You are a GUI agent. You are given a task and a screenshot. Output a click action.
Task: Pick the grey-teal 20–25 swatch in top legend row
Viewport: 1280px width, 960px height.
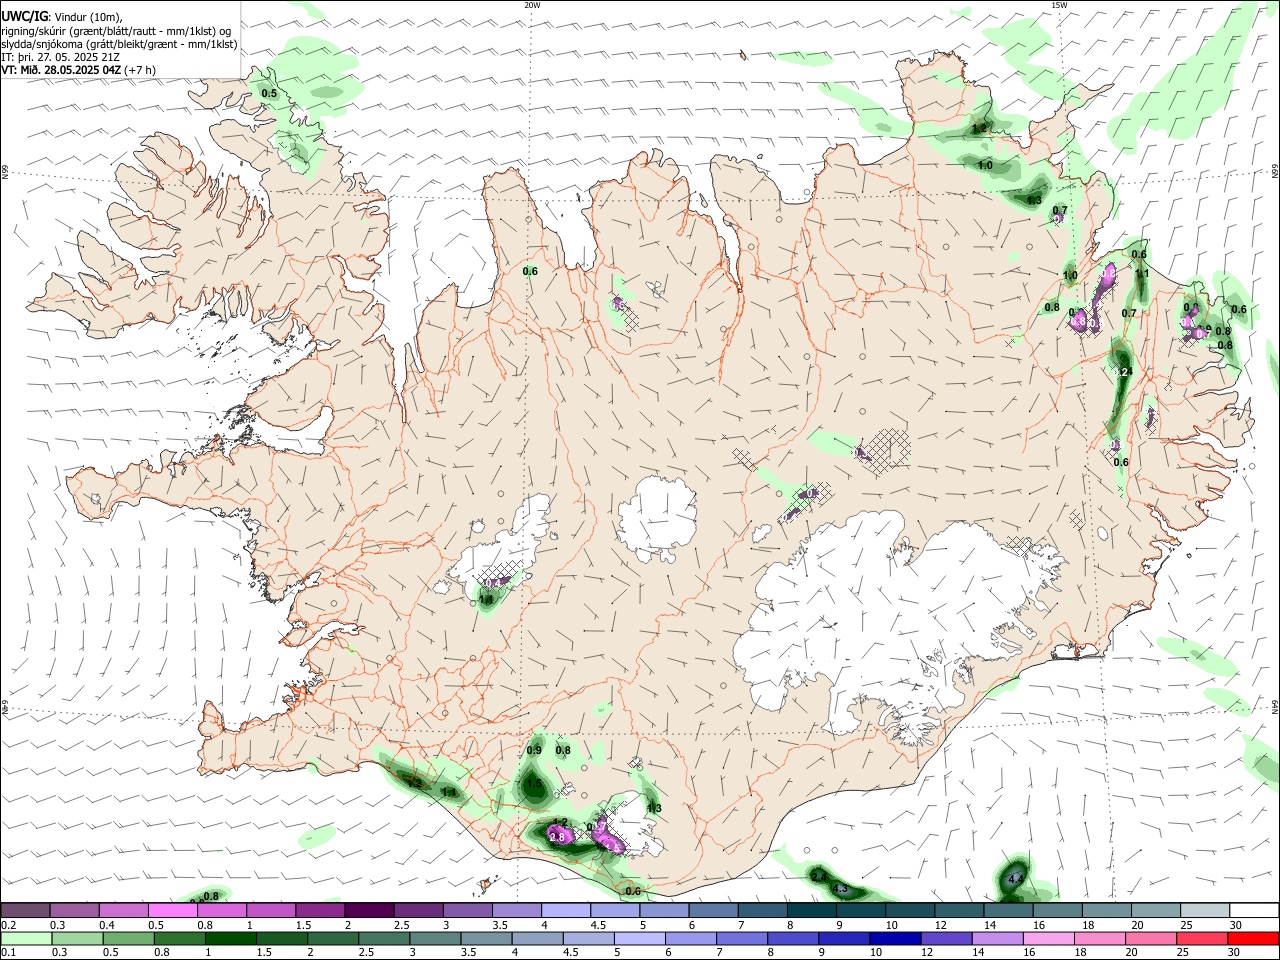pyautogui.click(x=1156, y=910)
